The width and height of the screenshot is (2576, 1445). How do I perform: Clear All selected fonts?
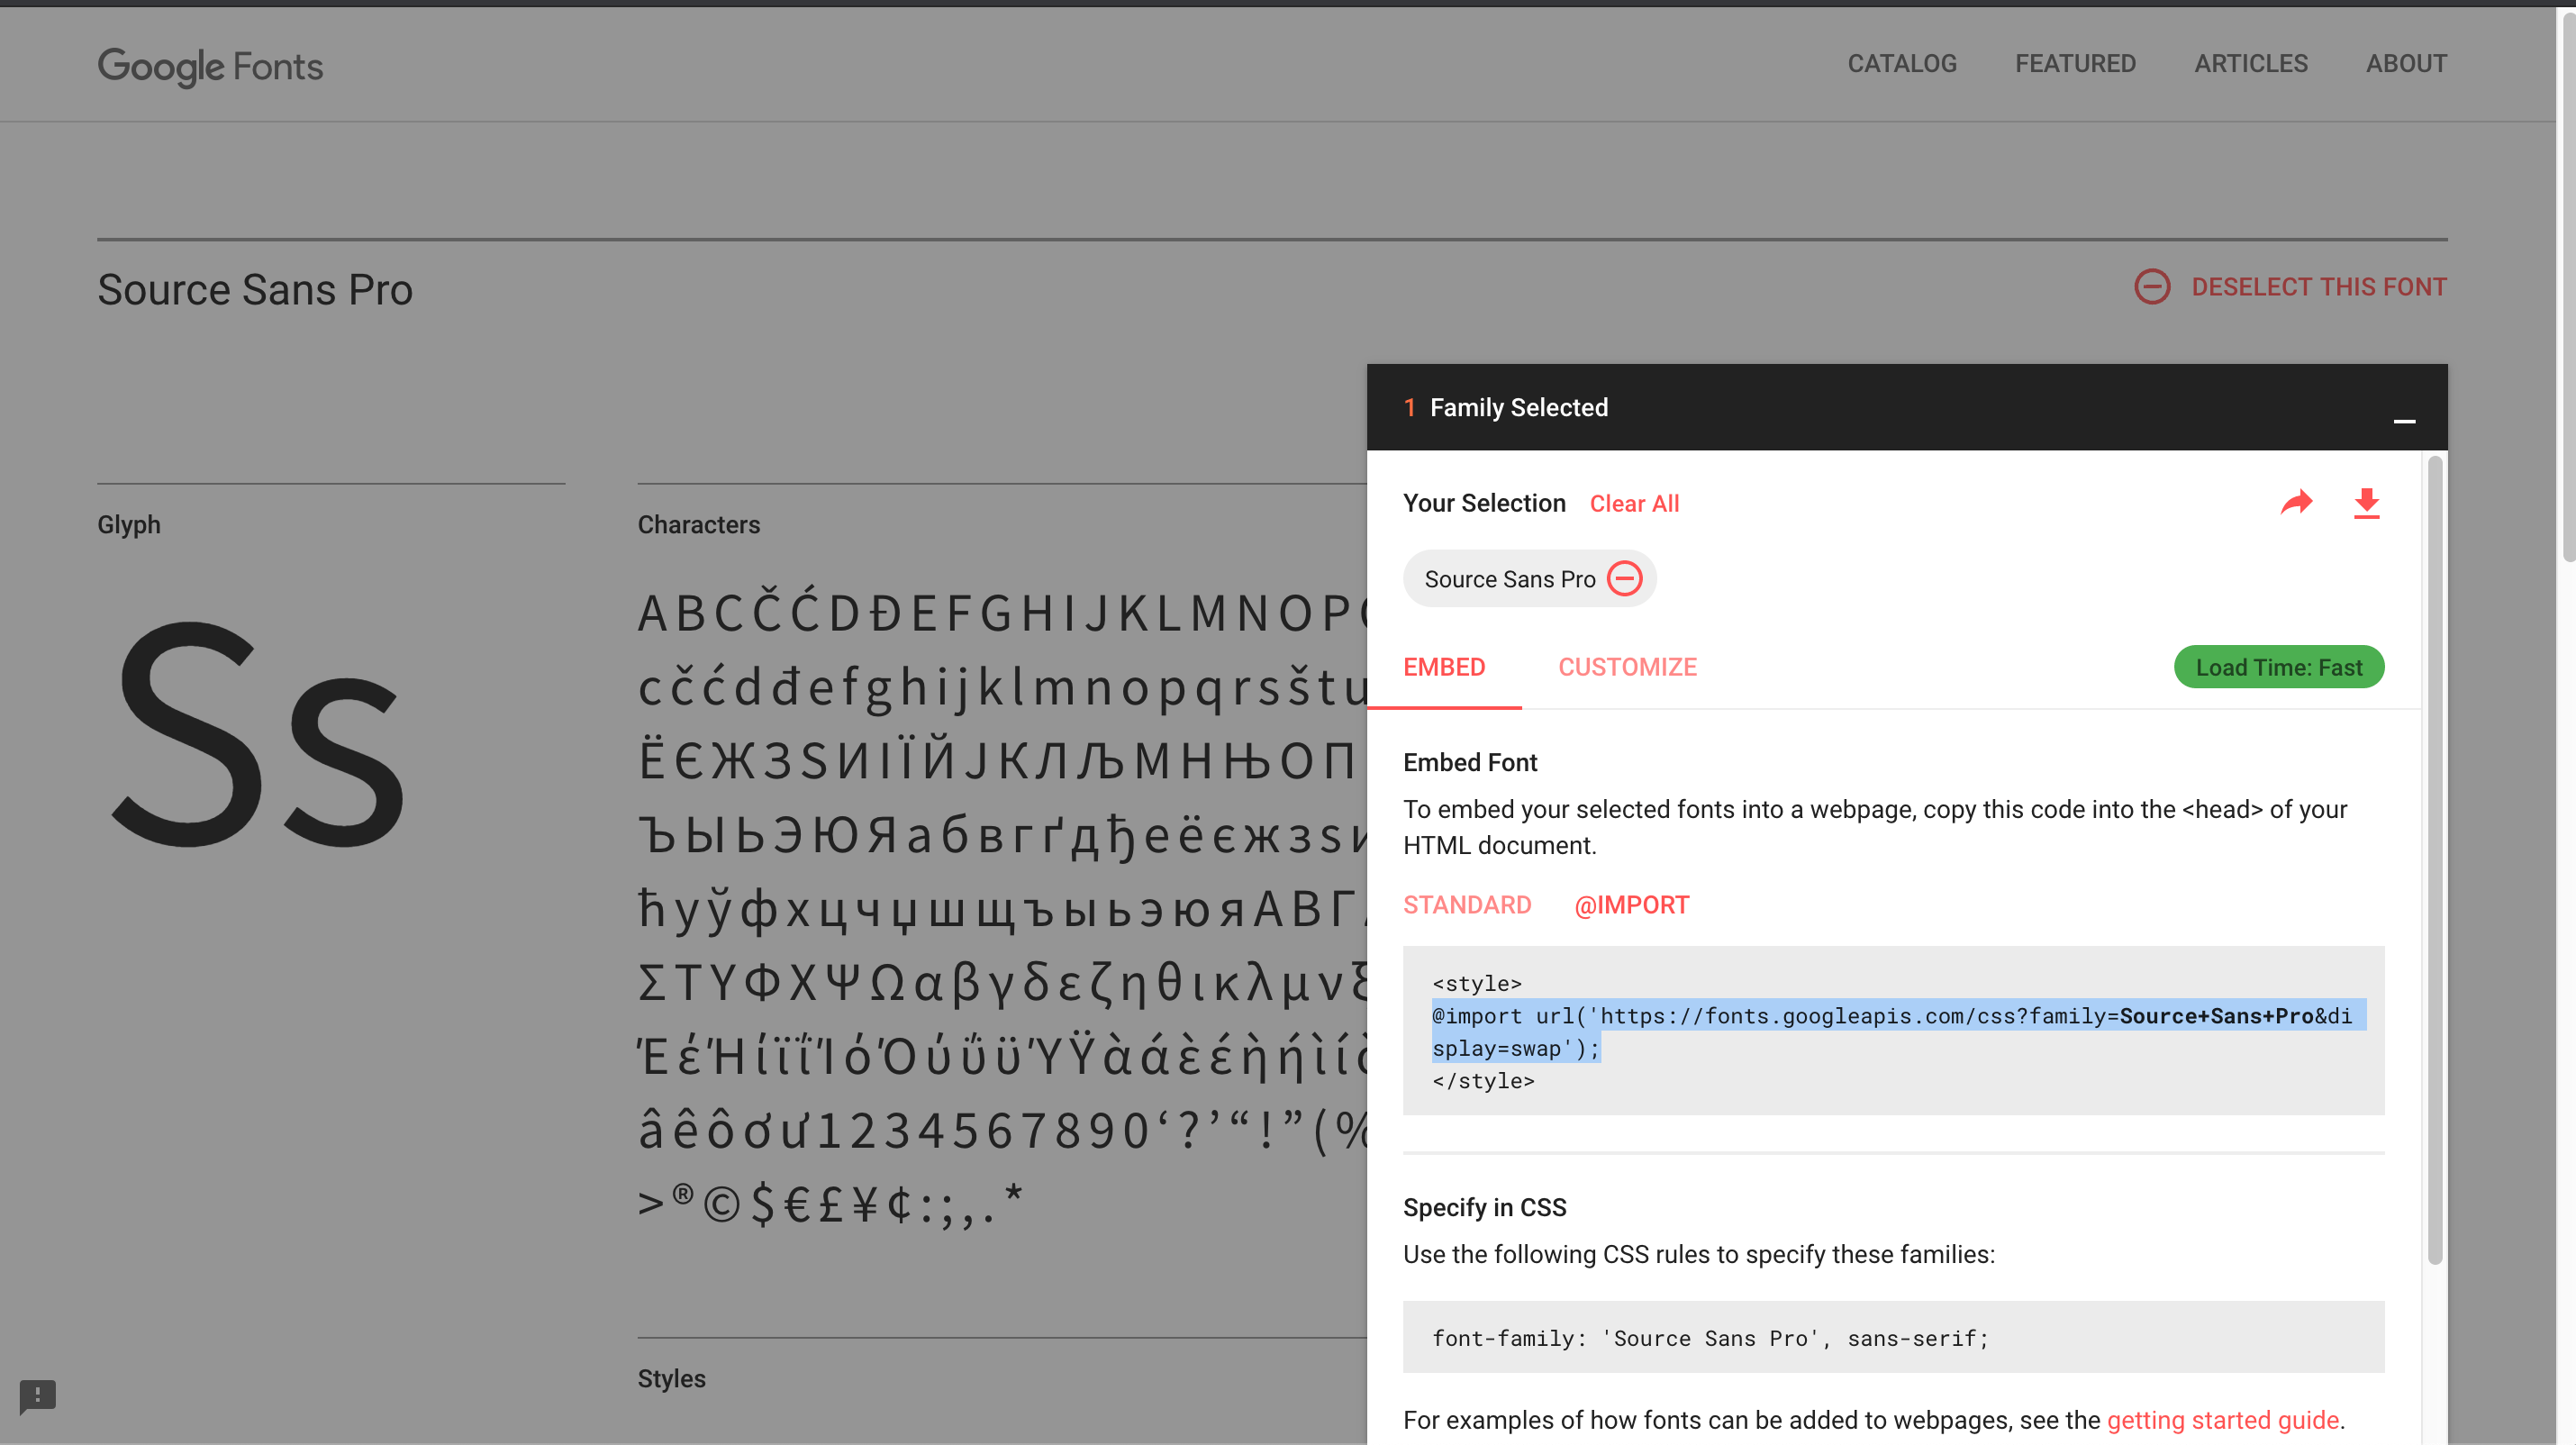1634,503
